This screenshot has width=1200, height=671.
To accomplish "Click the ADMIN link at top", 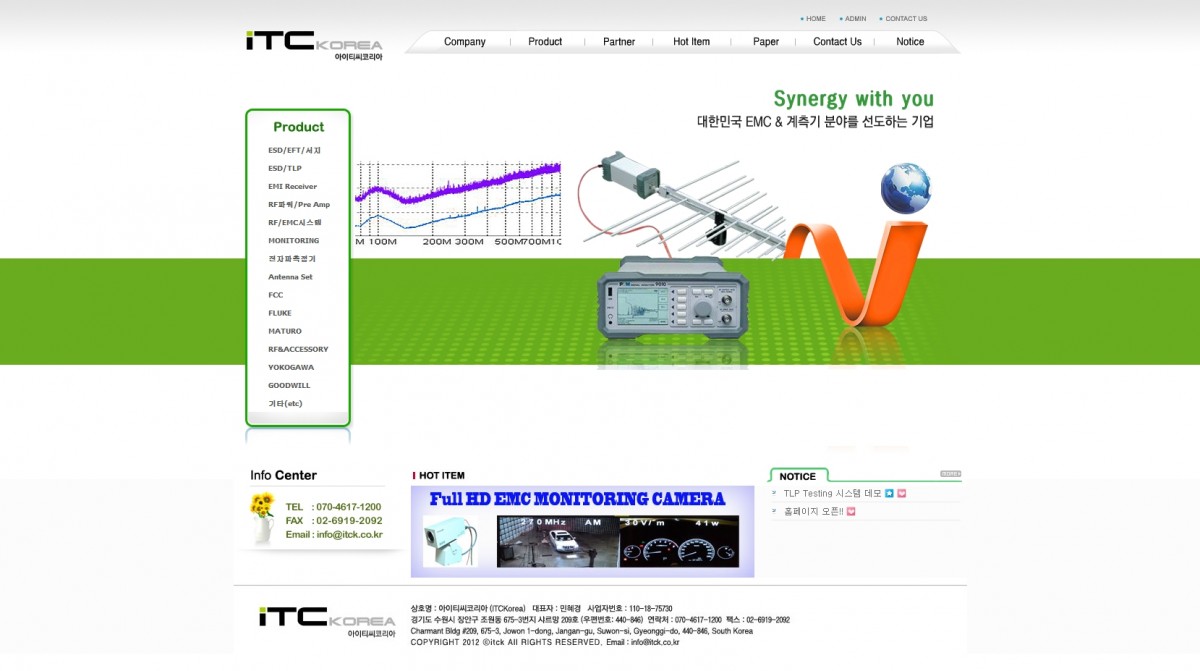I will (855, 18).
